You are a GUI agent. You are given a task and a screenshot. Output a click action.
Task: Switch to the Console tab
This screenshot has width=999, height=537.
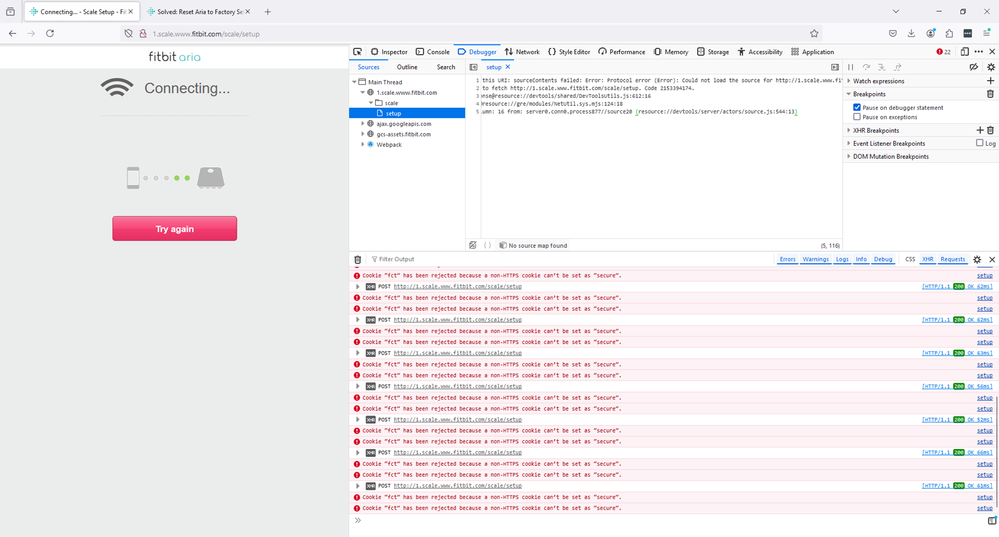coord(433,52)
